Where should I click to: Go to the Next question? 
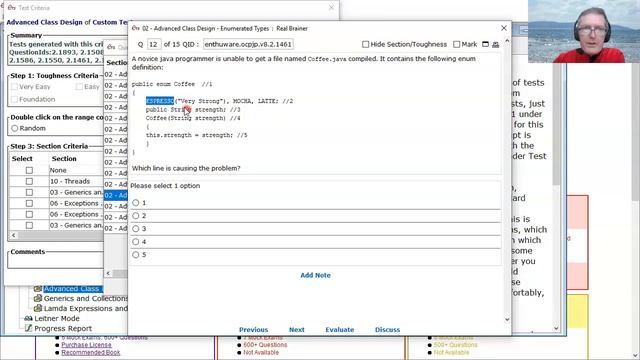(x=297, y=329)
